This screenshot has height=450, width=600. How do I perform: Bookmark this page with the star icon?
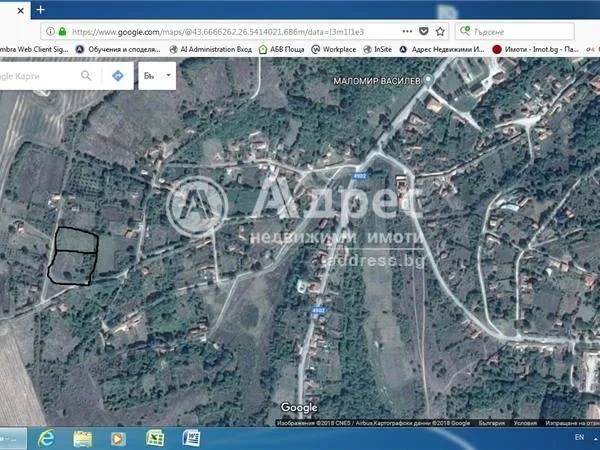coord(441,32)
